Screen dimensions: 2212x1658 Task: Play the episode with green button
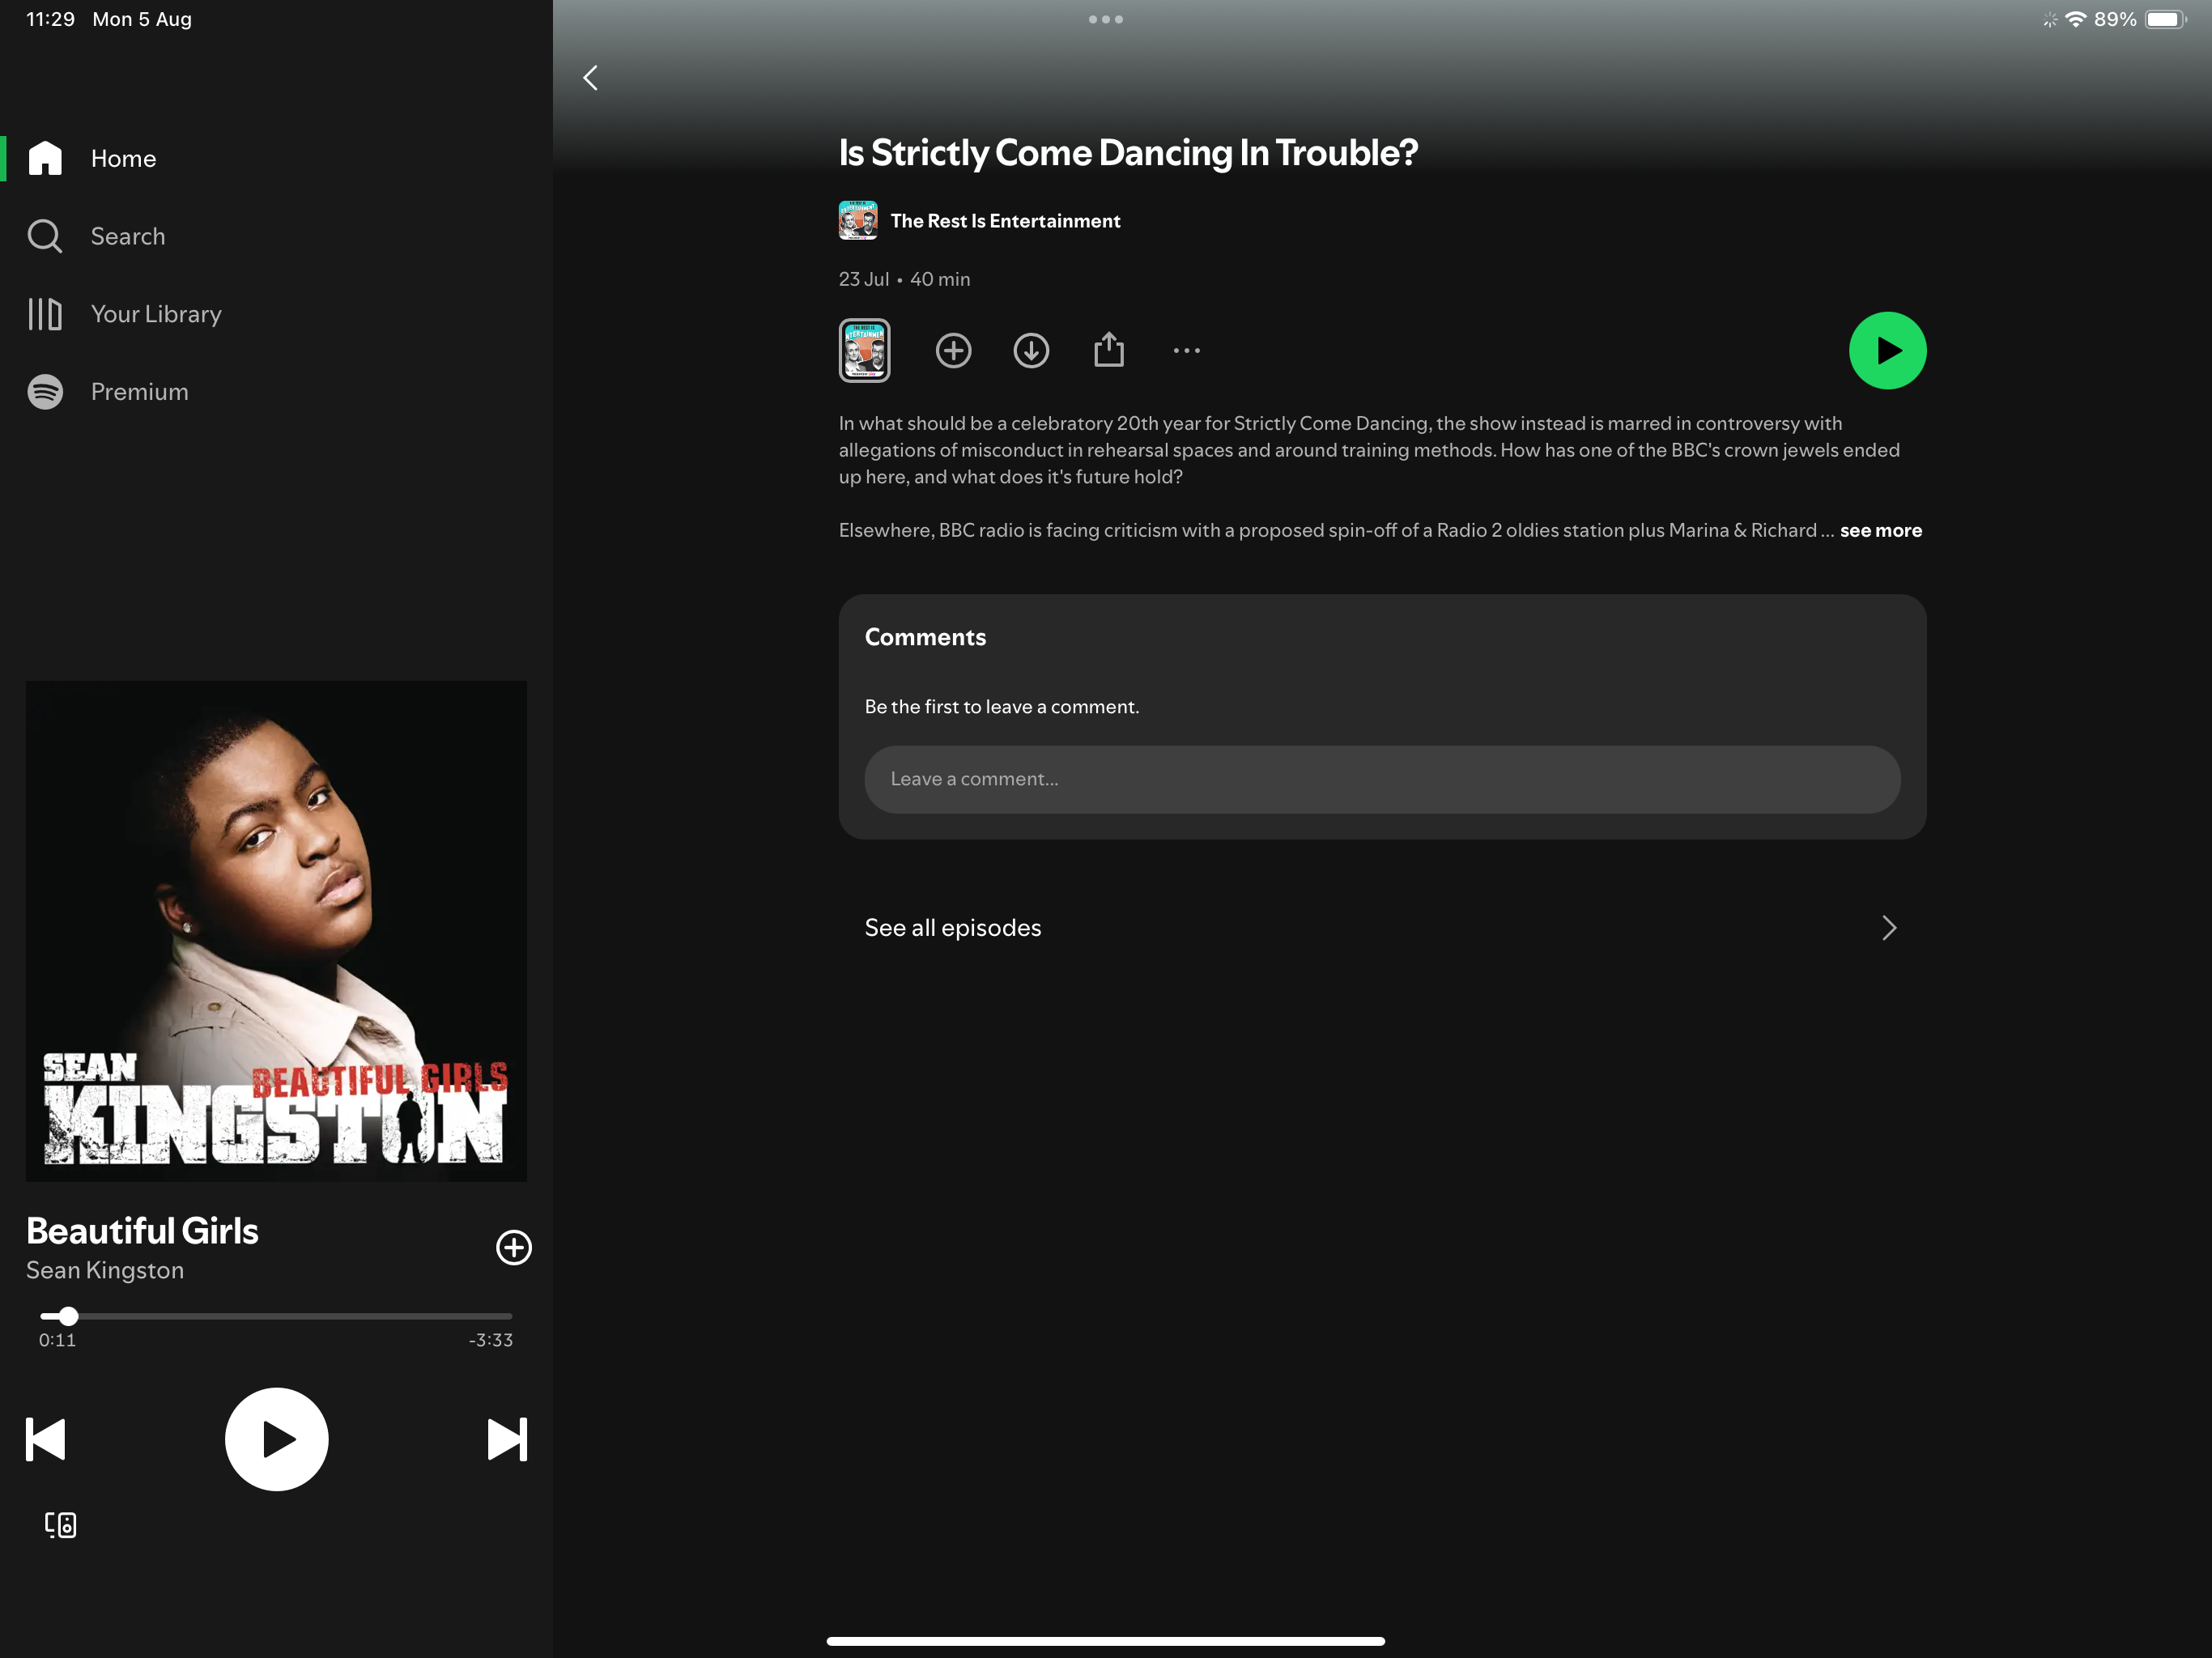(x=1887, y=351)
